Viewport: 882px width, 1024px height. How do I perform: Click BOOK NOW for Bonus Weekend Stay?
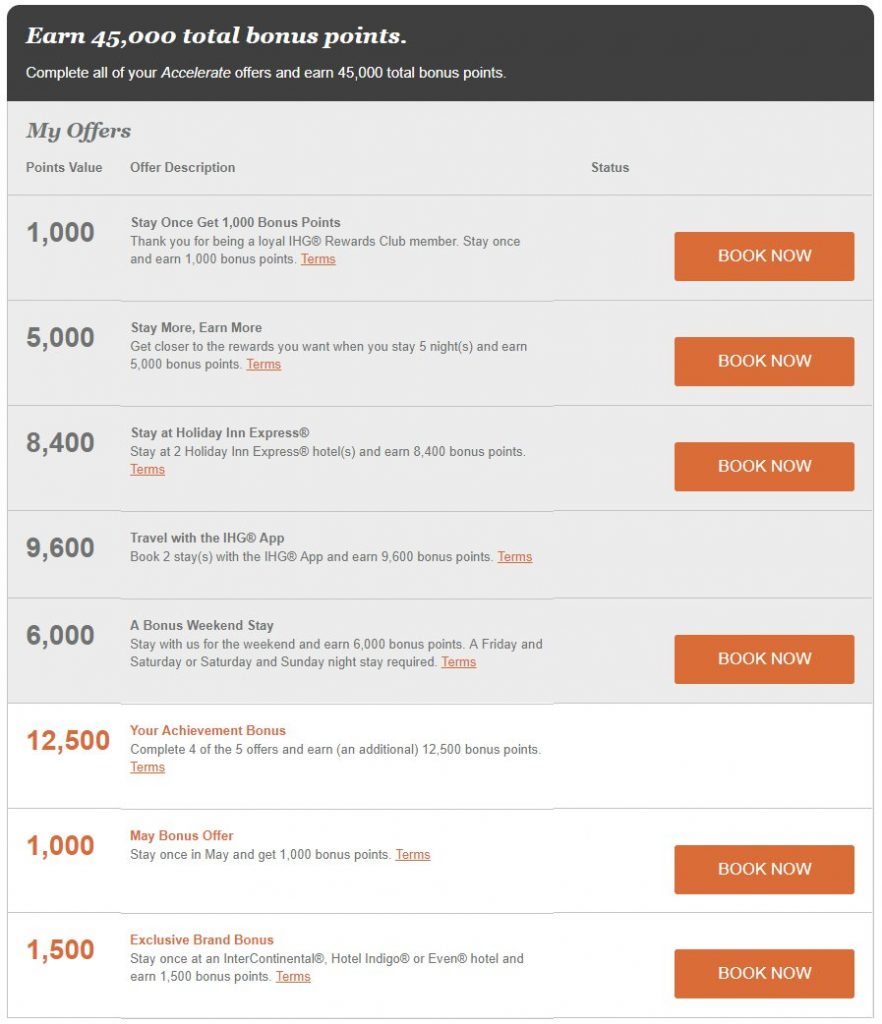tap(764, 659)
